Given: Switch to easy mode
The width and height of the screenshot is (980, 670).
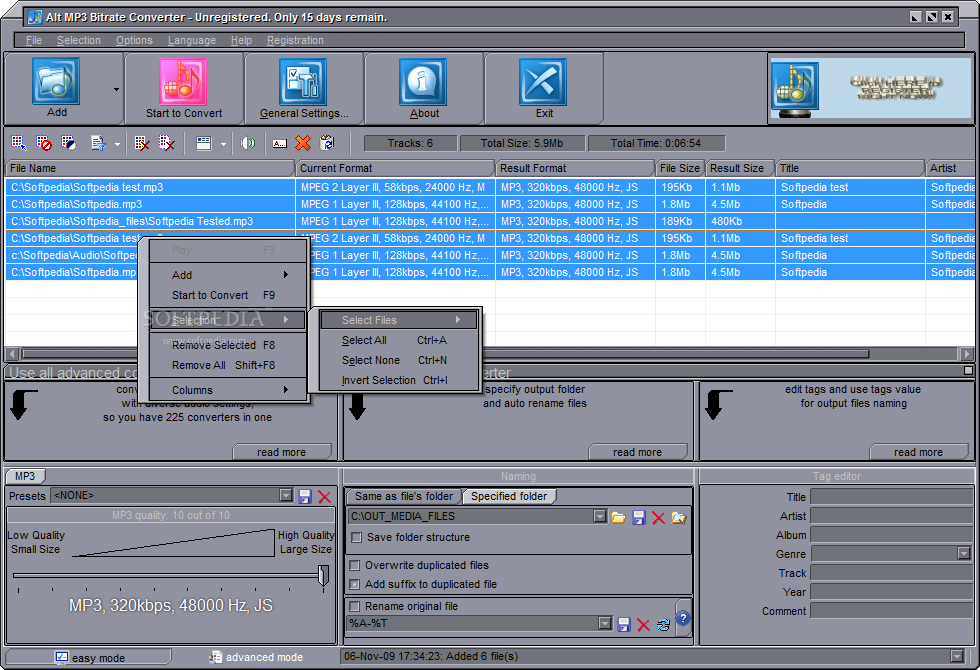Looking at the screenshot, I should pos(89,658).
